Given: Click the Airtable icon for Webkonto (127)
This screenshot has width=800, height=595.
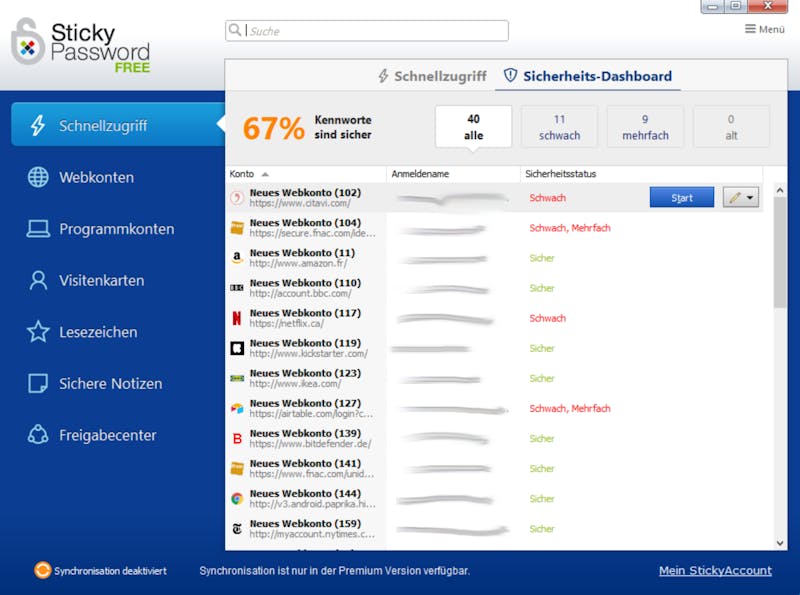Looking at the screenshot, I should (x=237, y=408).
